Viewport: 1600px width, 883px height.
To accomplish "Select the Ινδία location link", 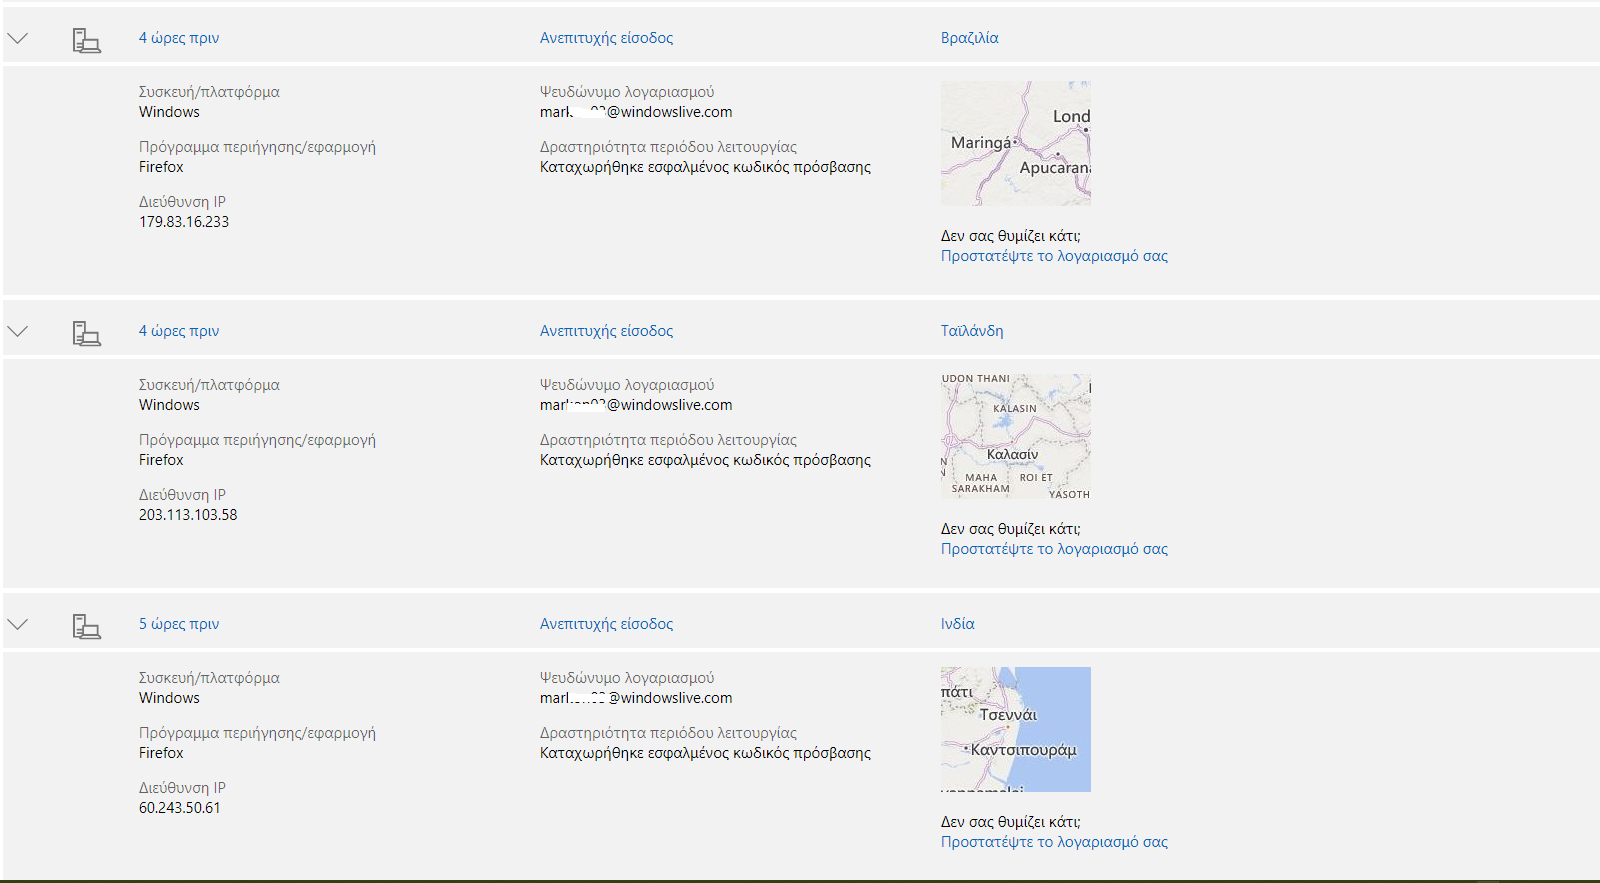I will [x=957, y=624].
